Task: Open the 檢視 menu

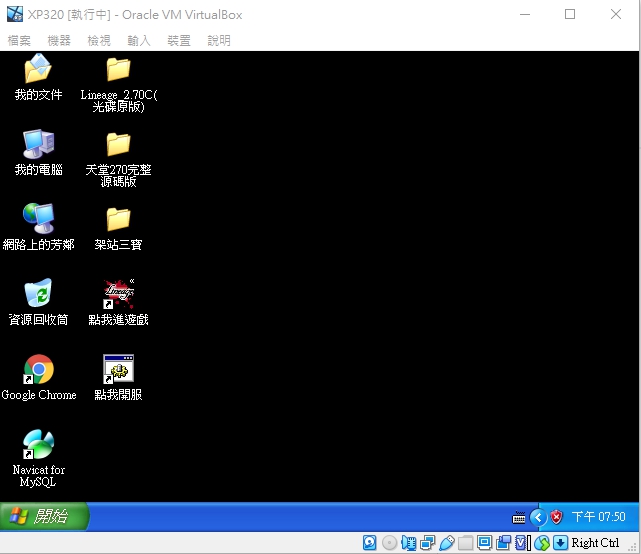Action: point(99,40)
